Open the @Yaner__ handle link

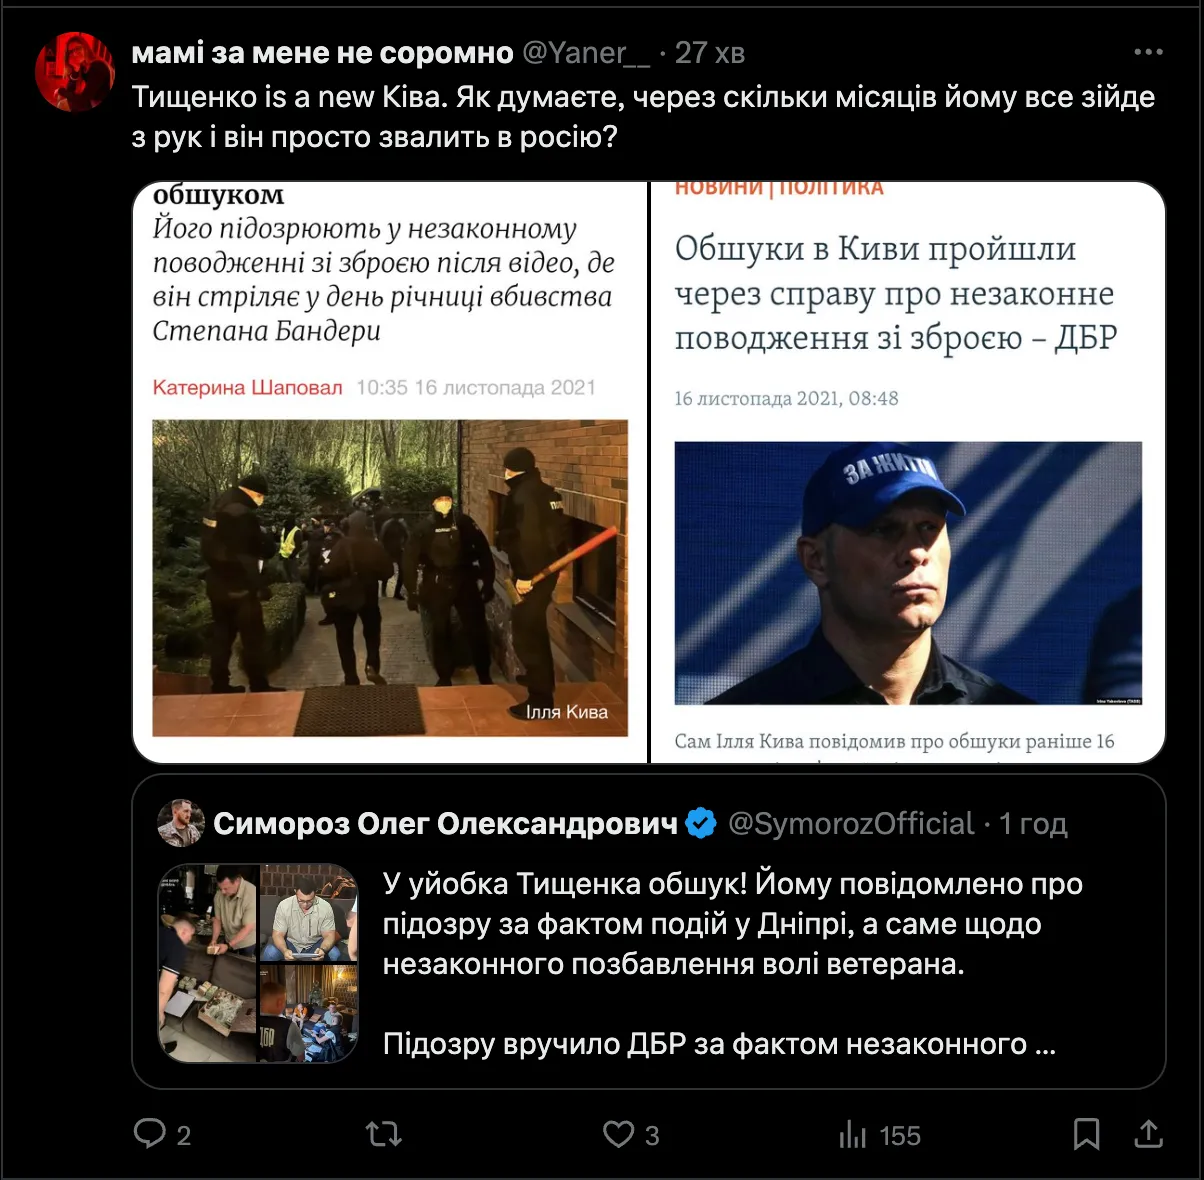pyautogui.click(x=586, y=52)
